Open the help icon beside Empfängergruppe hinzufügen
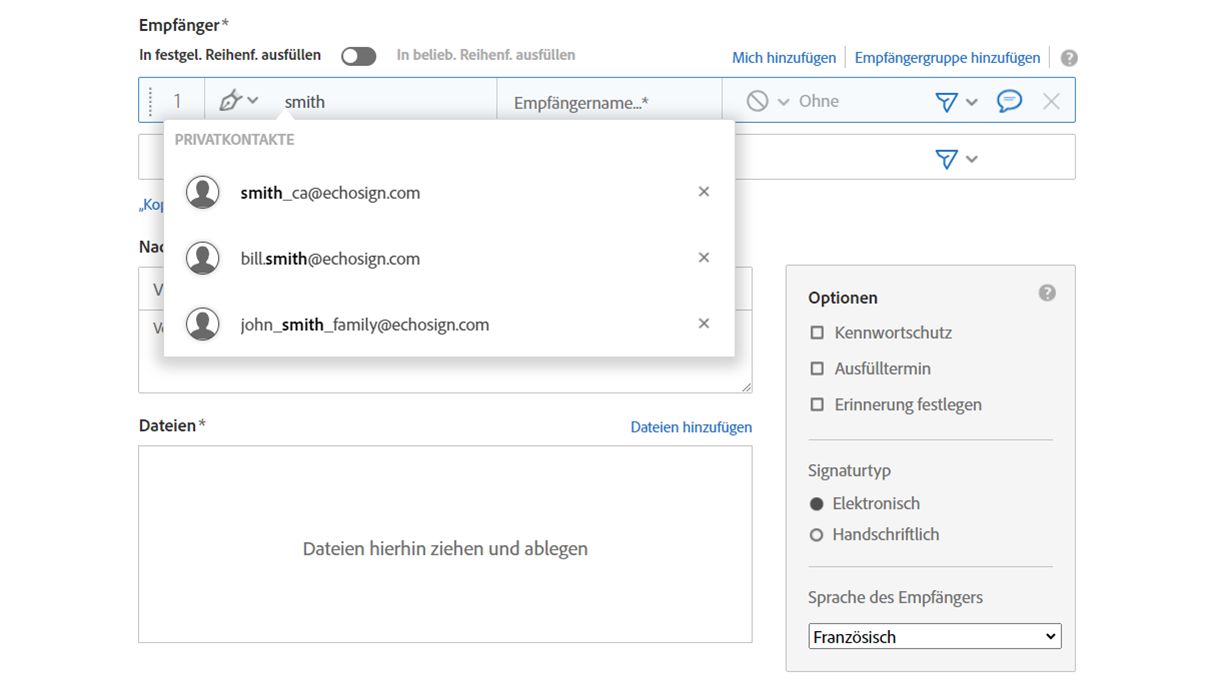The image size is (1208, 690). pos(1069,58)
